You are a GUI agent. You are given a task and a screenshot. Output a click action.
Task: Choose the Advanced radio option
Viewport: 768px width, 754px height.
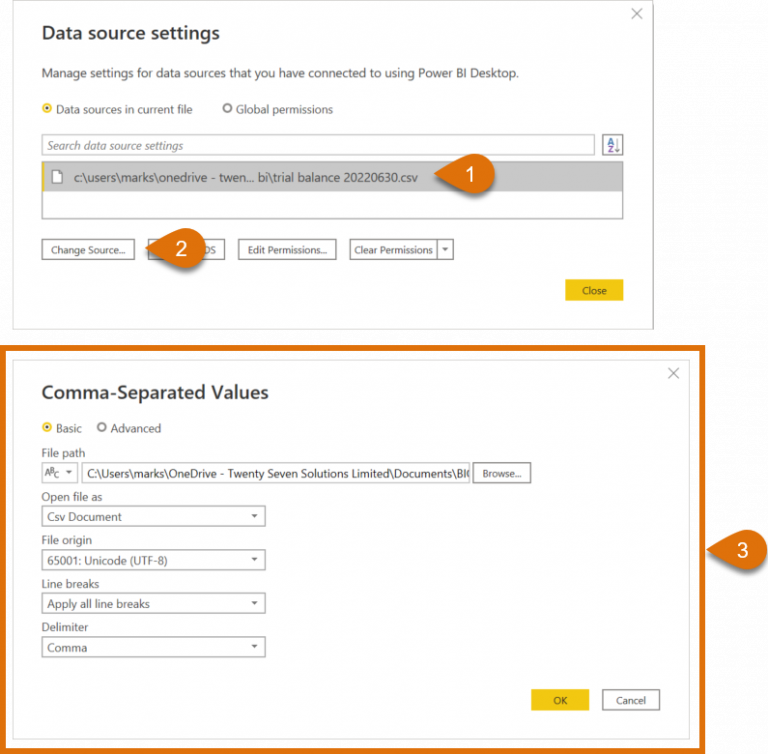pyautogui.click(x=101, y=427)
